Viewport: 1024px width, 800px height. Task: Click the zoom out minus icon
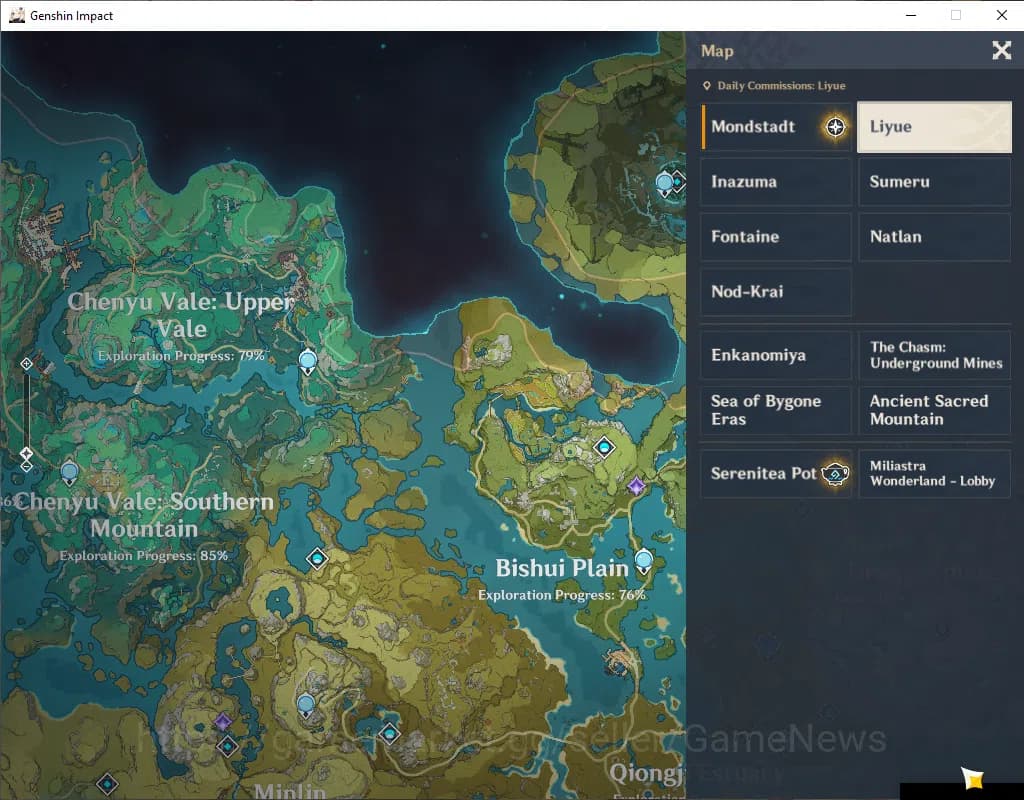coord(26,466)
